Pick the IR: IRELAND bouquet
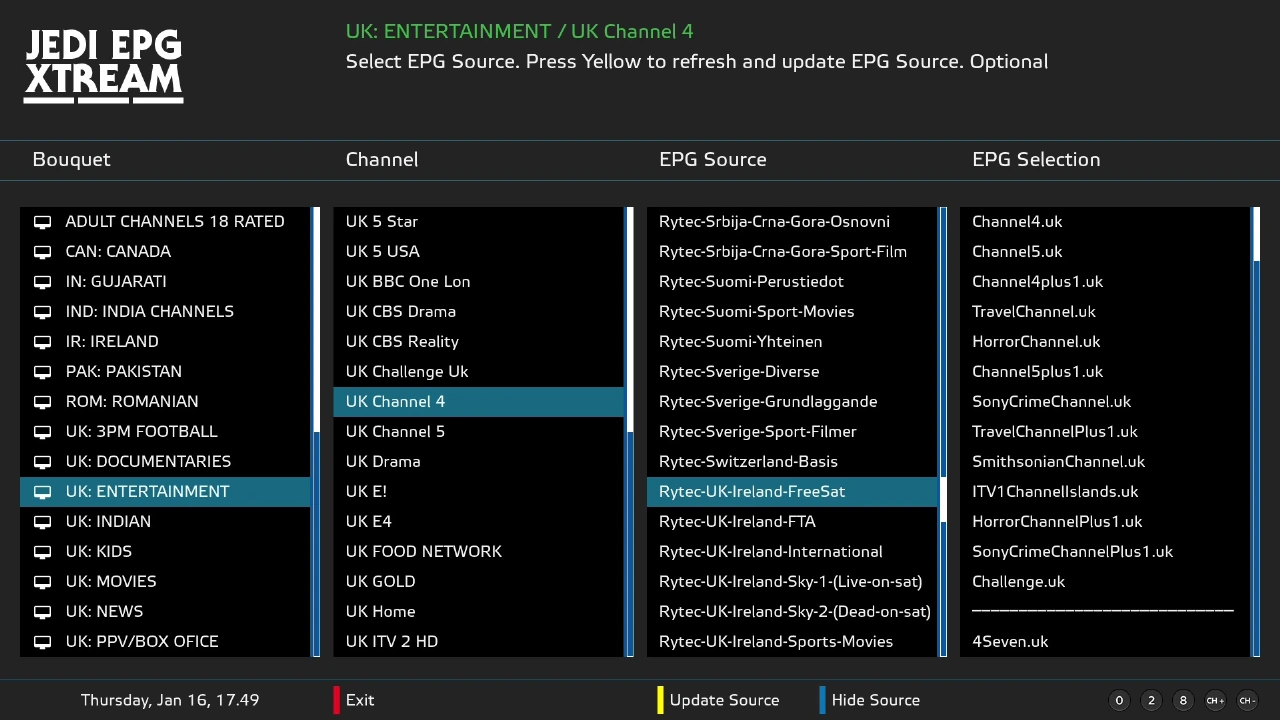1280x720 pixels. pyautogui.click(x=165, y=342)
